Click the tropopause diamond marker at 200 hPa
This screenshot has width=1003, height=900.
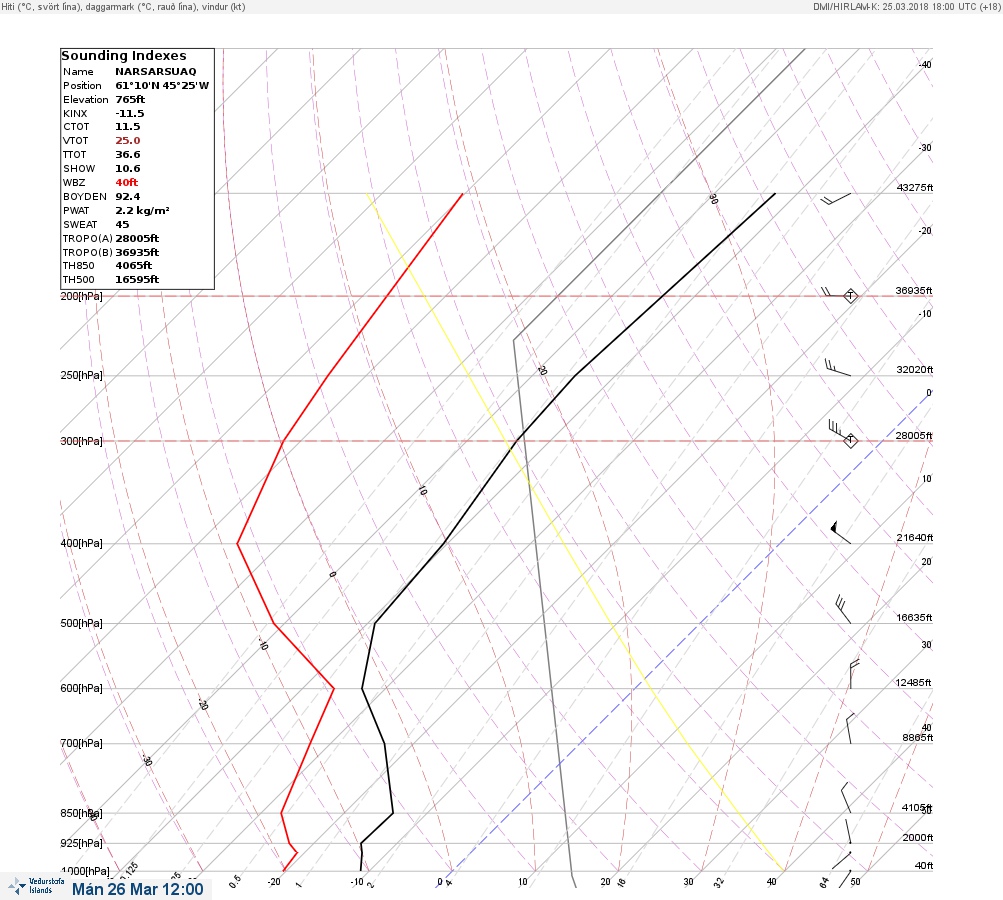[850, 296]
